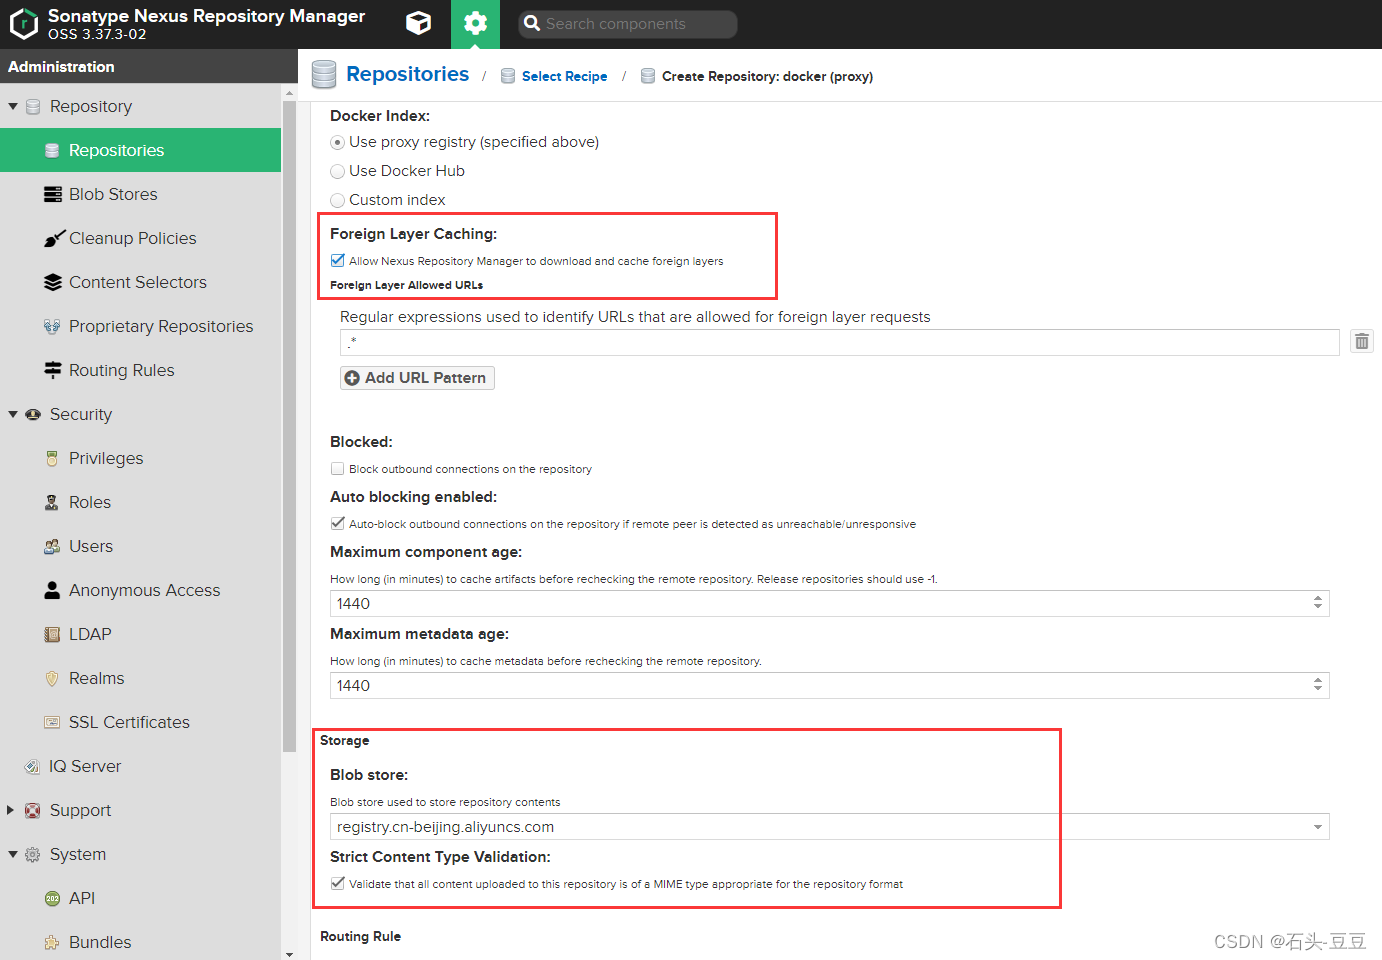Open Anonymous Access settings
Image resolution: width=1382 pixels, height=960 pixels.
tap(140, 590)
